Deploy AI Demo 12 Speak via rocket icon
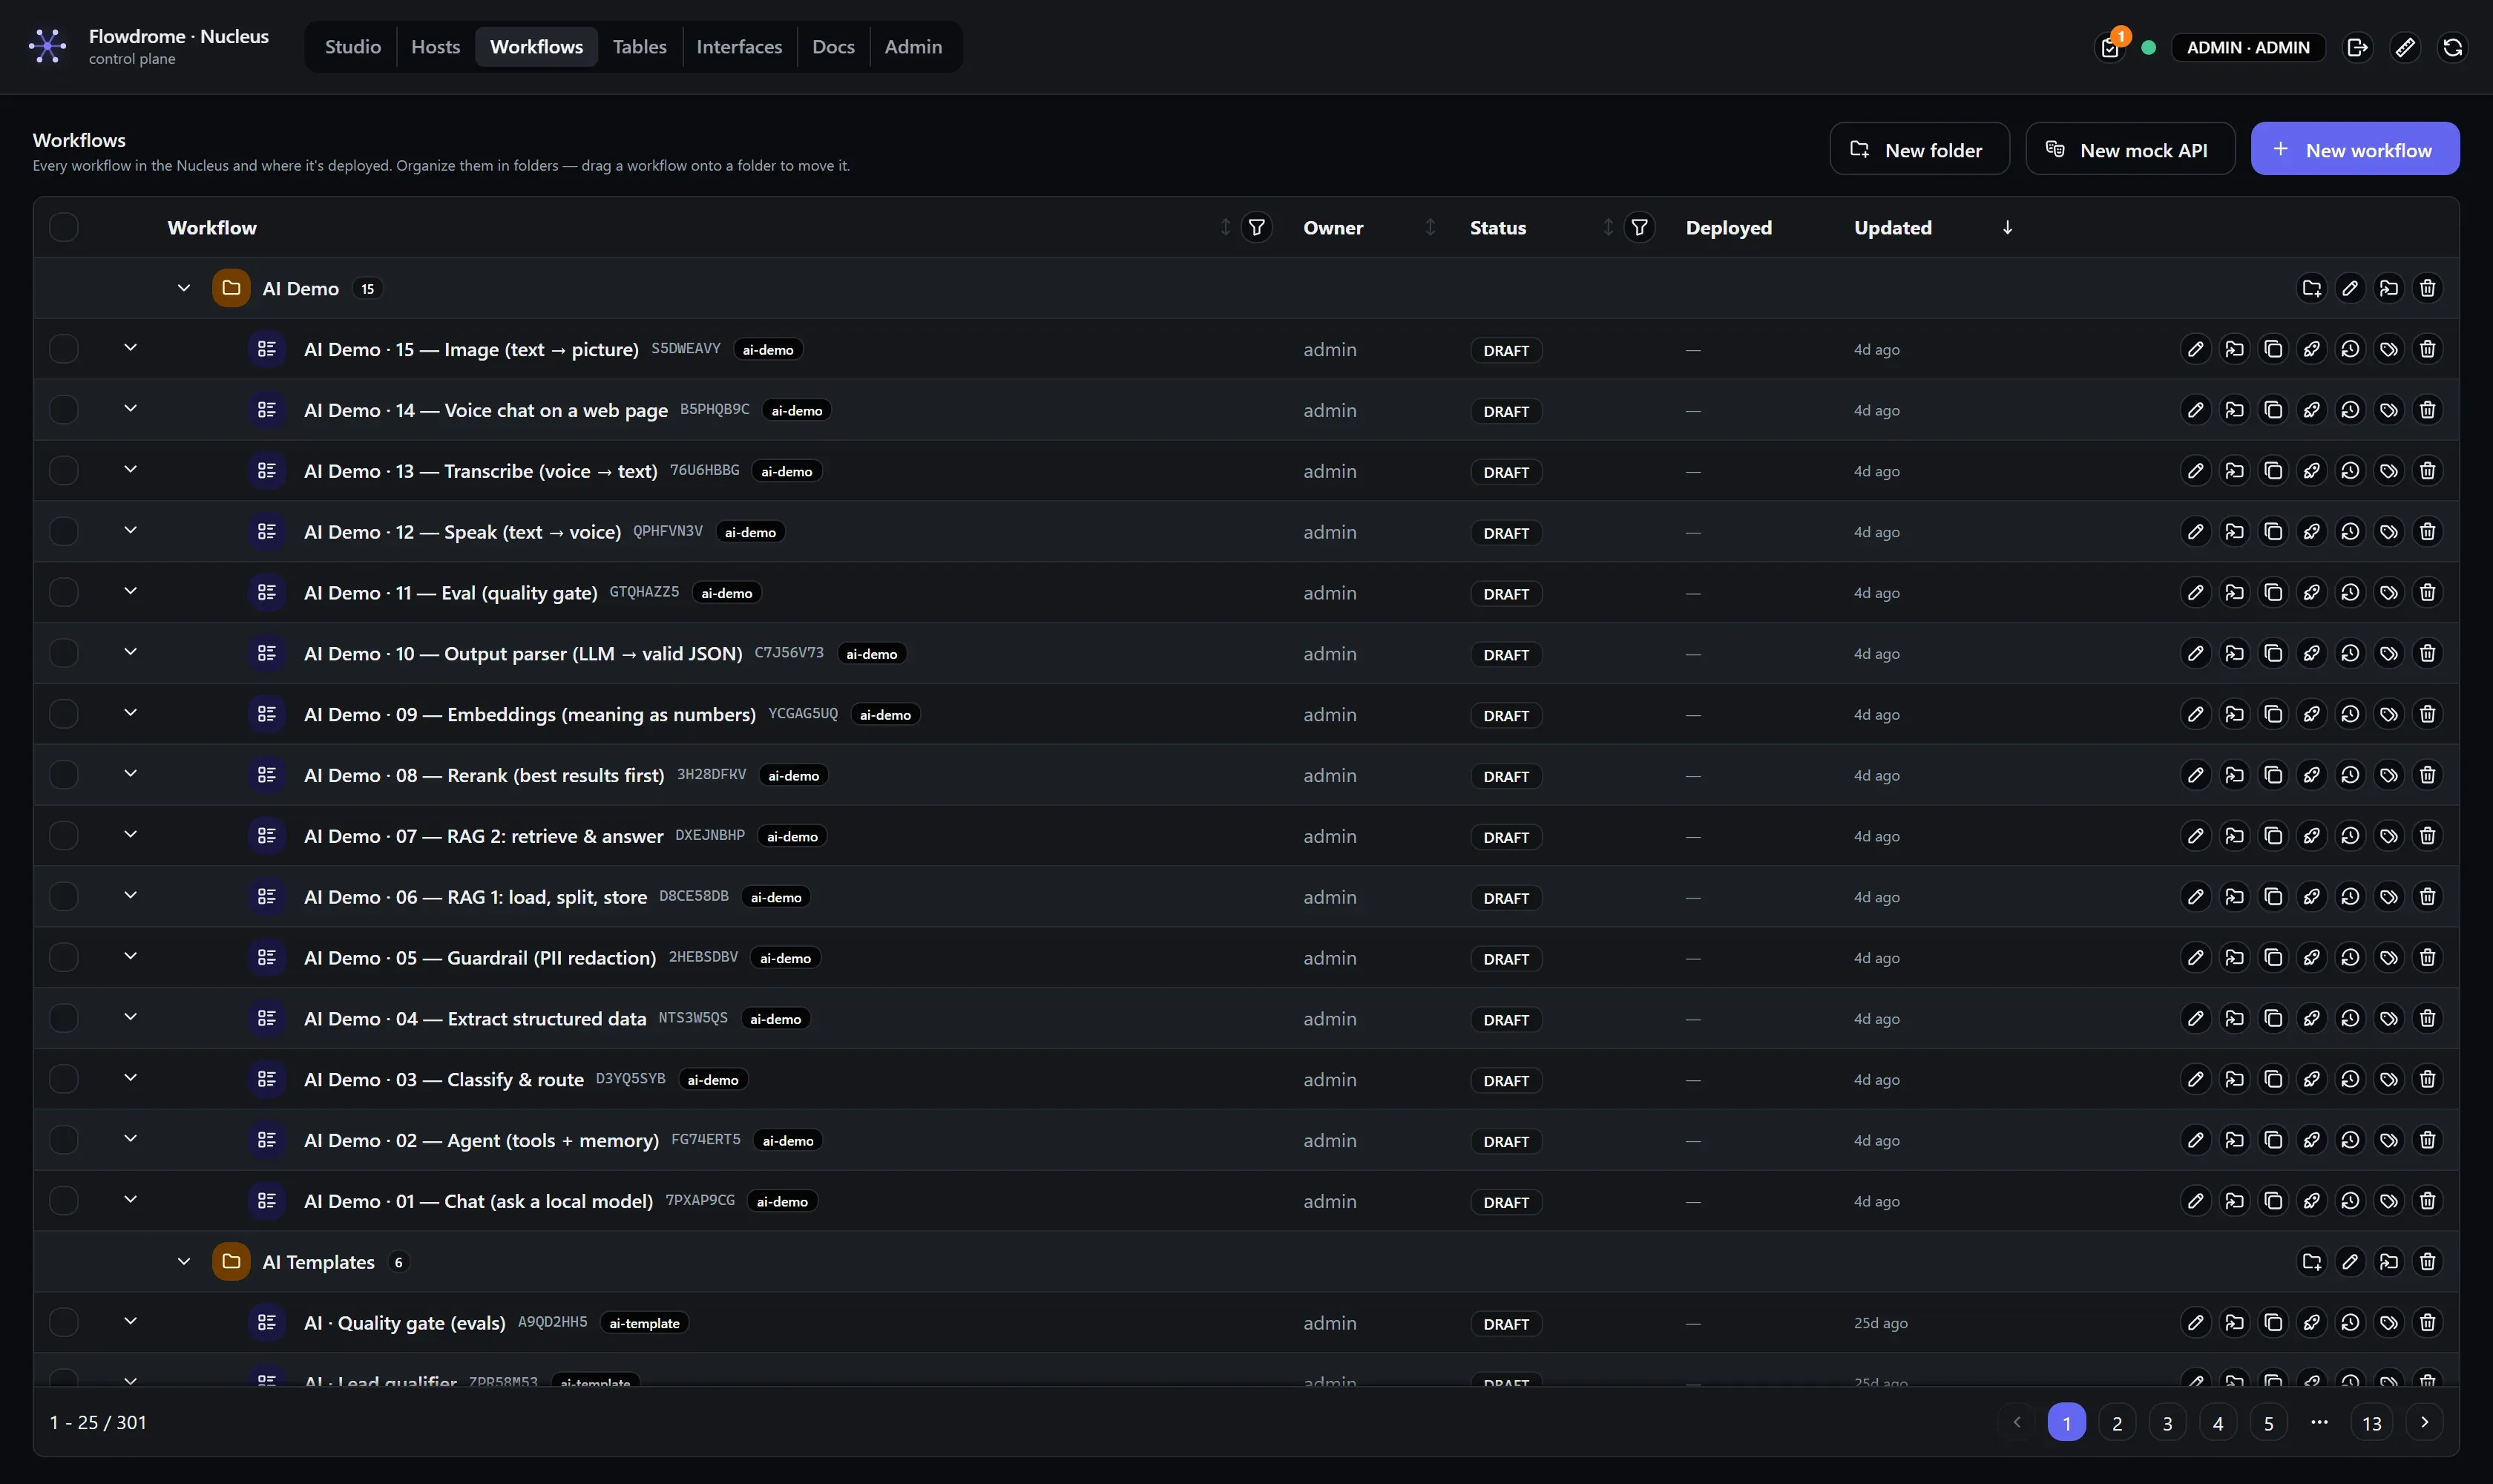 [2311, 532]
